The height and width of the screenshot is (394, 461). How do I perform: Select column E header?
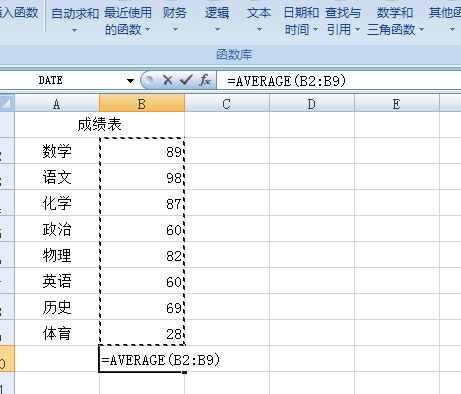pos(397,104)
